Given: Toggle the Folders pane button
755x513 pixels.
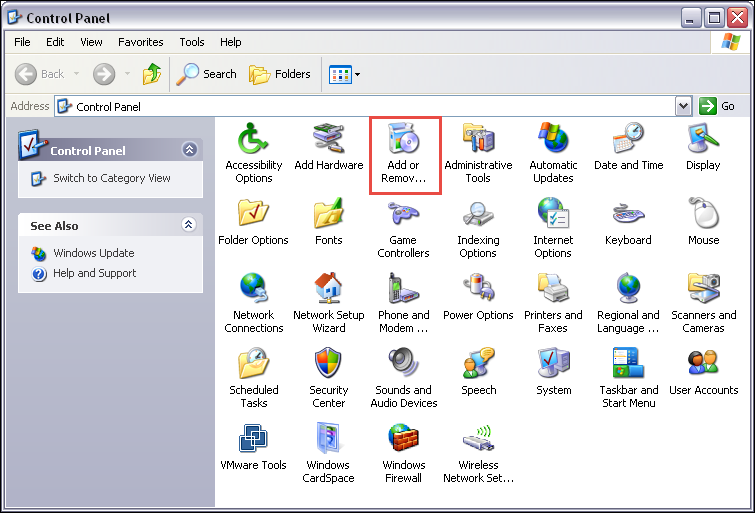Looking at the screenshot, I should 279,74.
